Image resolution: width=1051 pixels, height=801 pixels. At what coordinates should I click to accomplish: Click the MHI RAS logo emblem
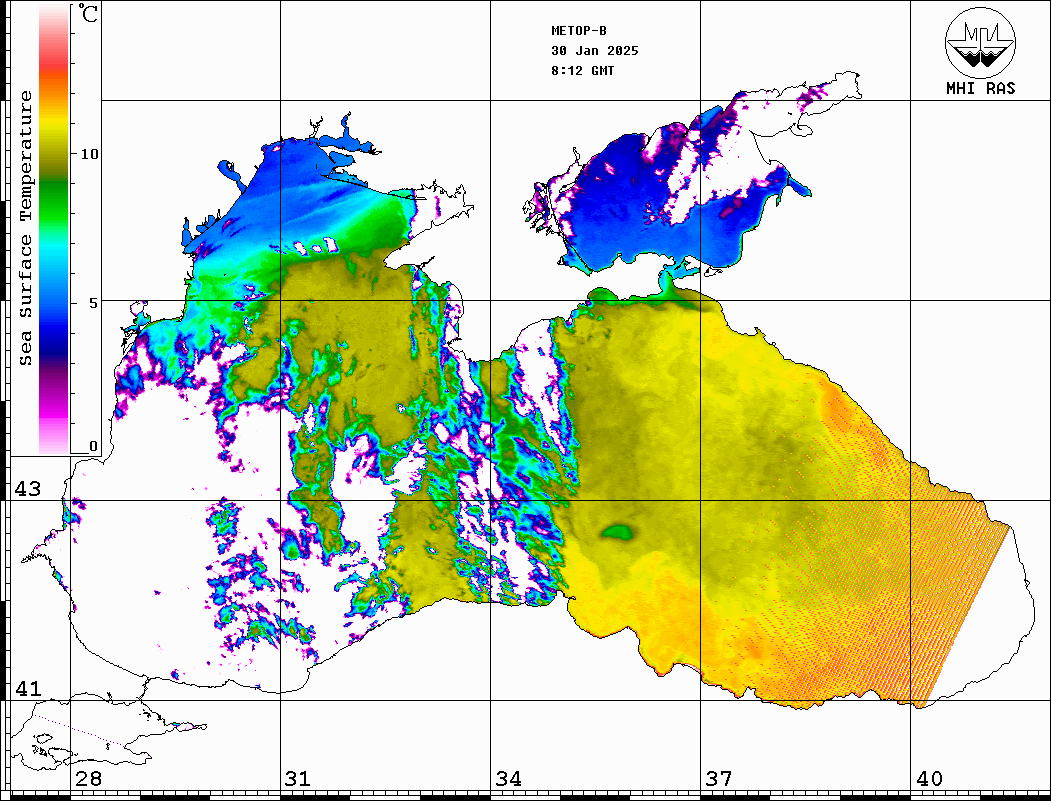981,42
